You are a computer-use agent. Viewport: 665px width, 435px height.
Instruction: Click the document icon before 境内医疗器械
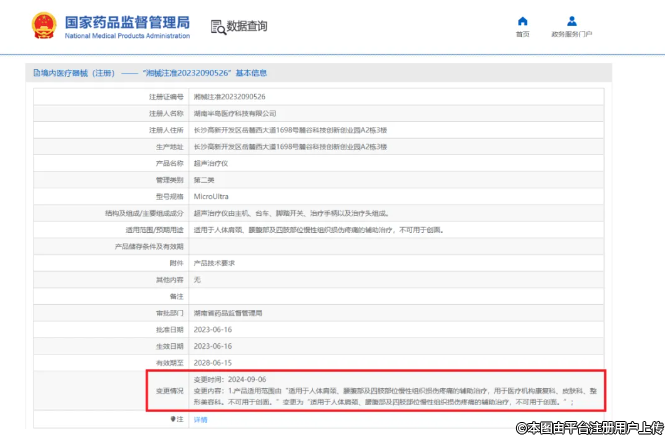point(34,74)
